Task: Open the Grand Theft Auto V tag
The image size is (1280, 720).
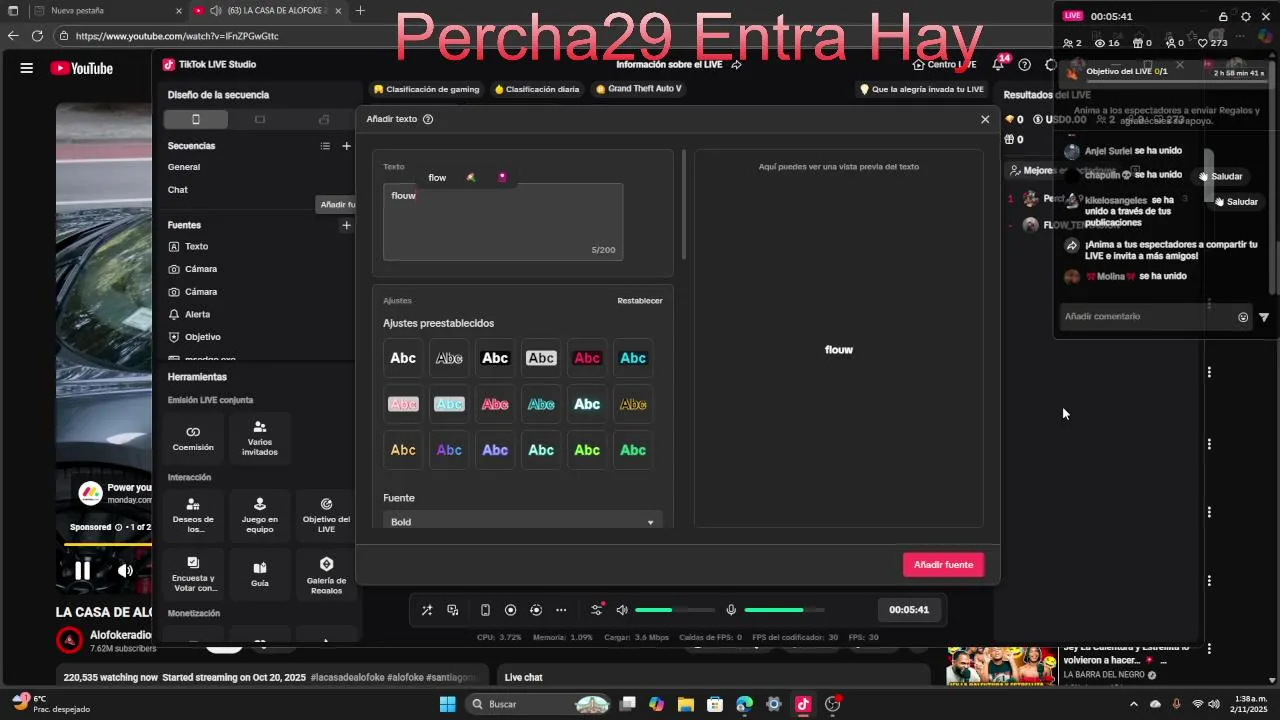Action: 638,89
